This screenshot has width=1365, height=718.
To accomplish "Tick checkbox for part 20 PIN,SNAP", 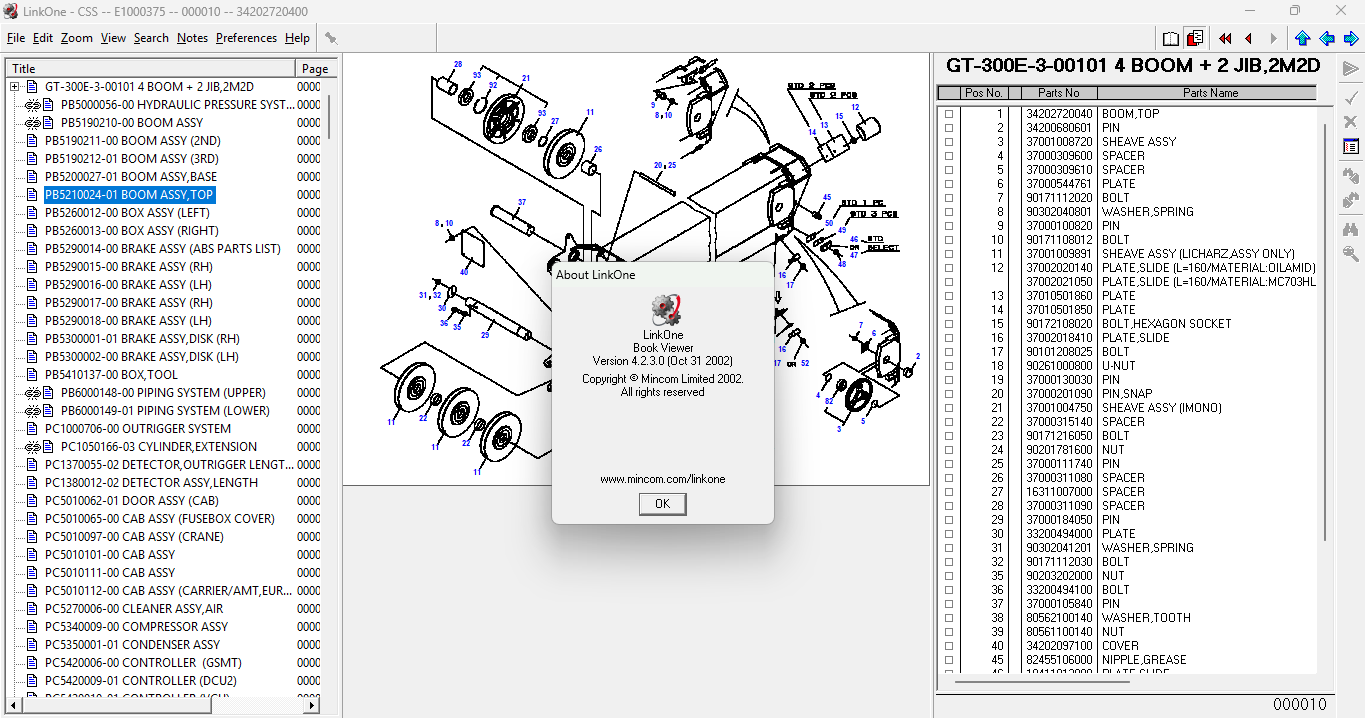I will [948, 394].
